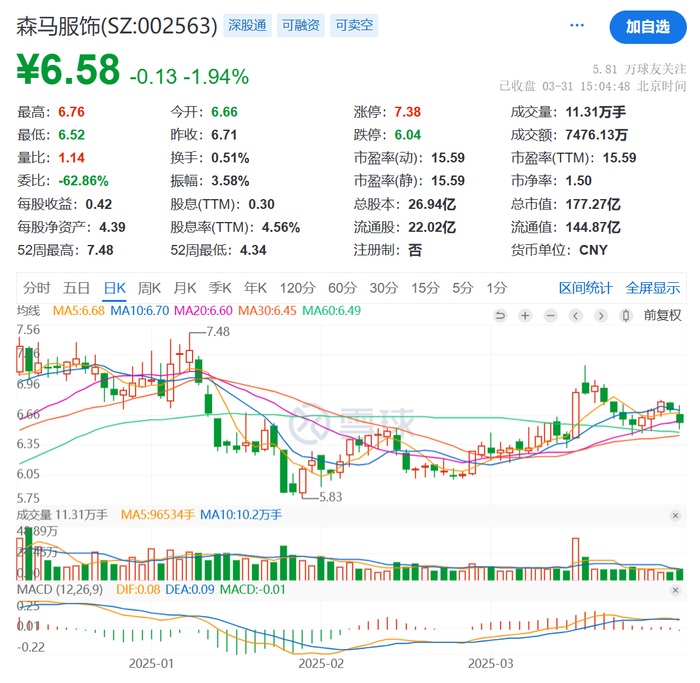Switch to the 1分 chart tab
Viewport: 700px width, 683px height.
497,288
